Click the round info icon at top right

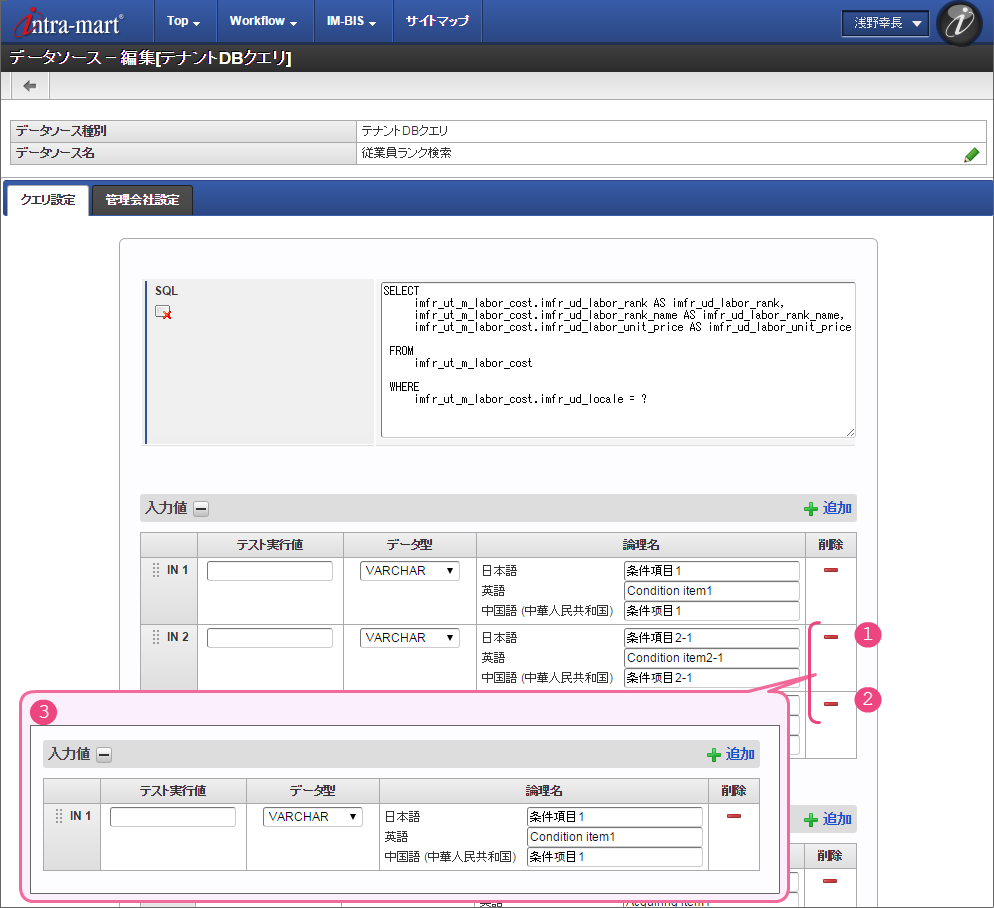(960, 22)
